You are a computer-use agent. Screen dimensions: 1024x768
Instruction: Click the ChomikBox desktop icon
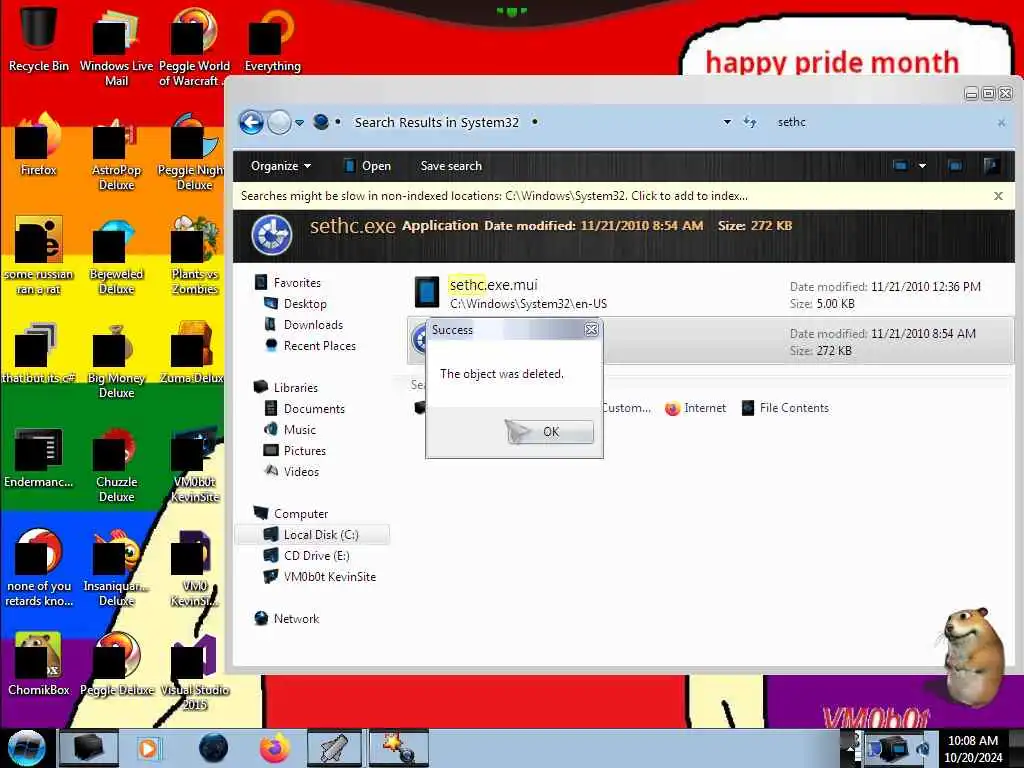point(39,664)
